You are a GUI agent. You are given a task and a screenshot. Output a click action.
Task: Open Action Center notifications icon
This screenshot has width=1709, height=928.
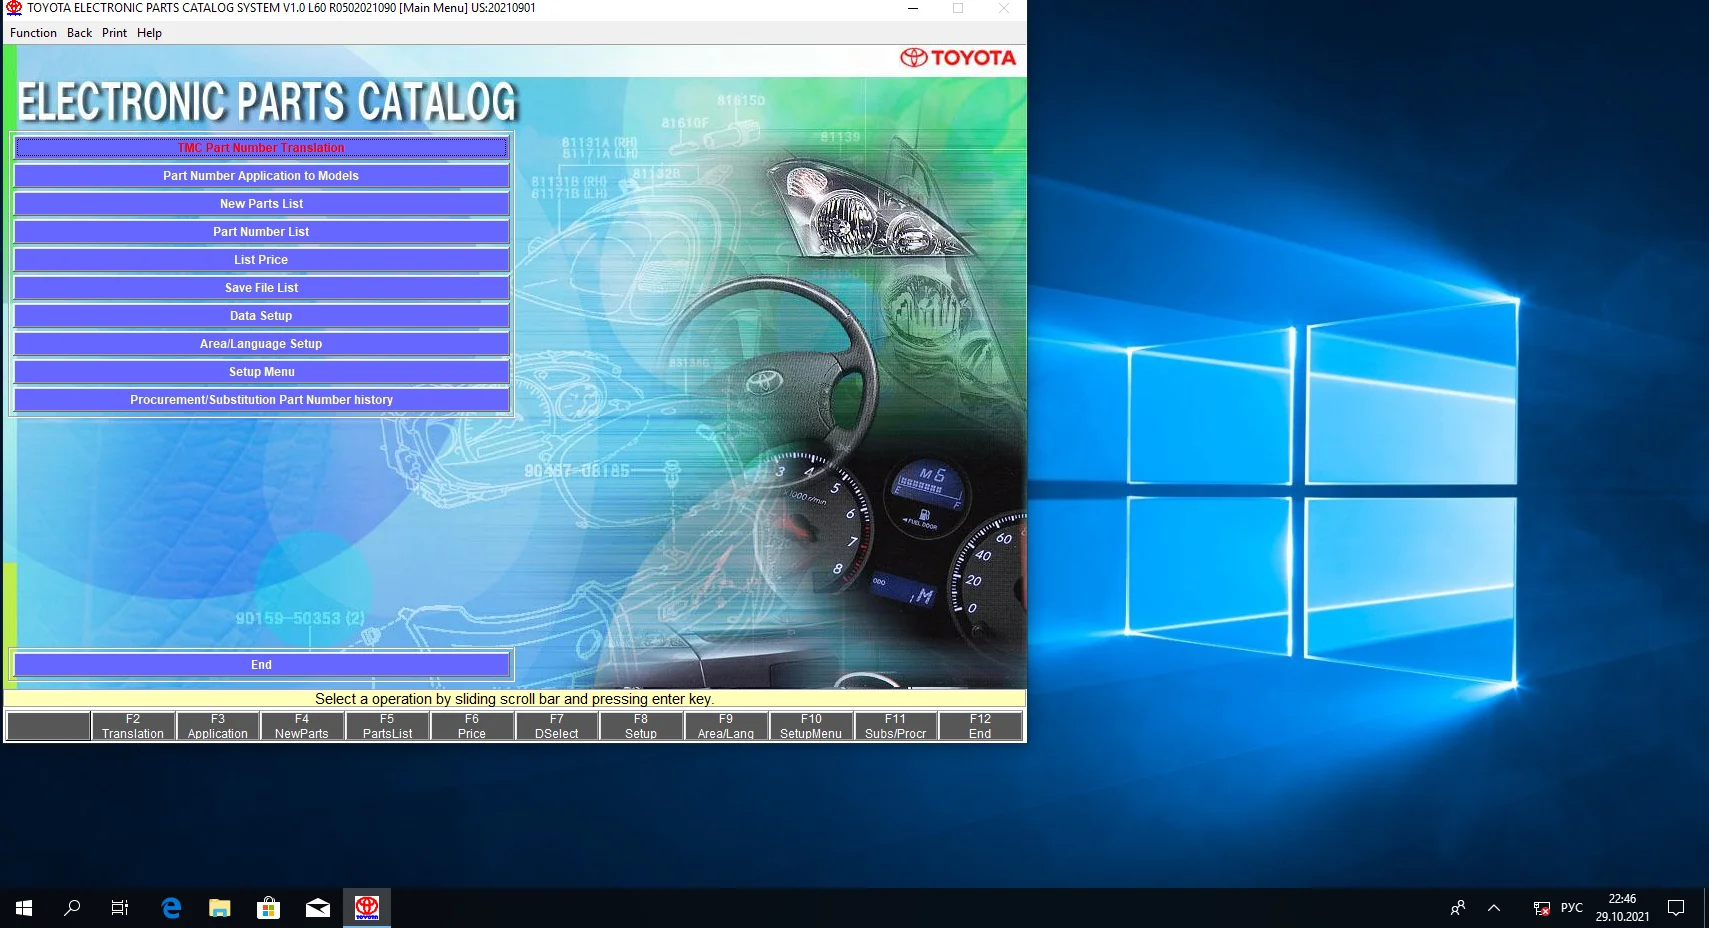pyautogui.click(x=1676, y=908)
